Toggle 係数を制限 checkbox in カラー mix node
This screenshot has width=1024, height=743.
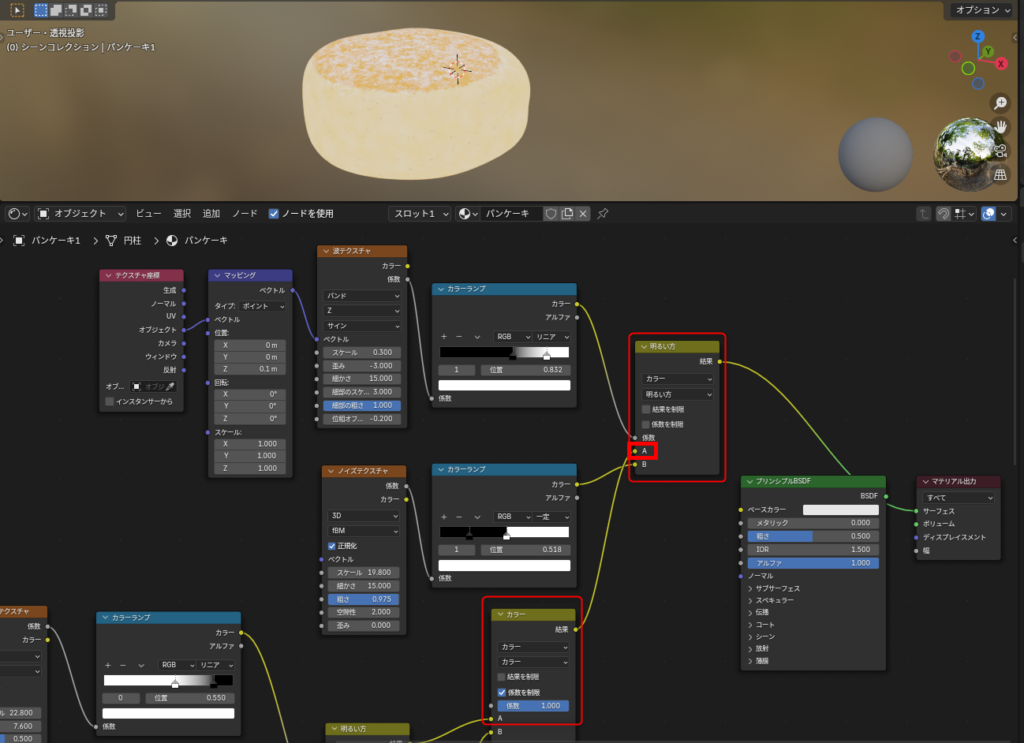(502, 692)
